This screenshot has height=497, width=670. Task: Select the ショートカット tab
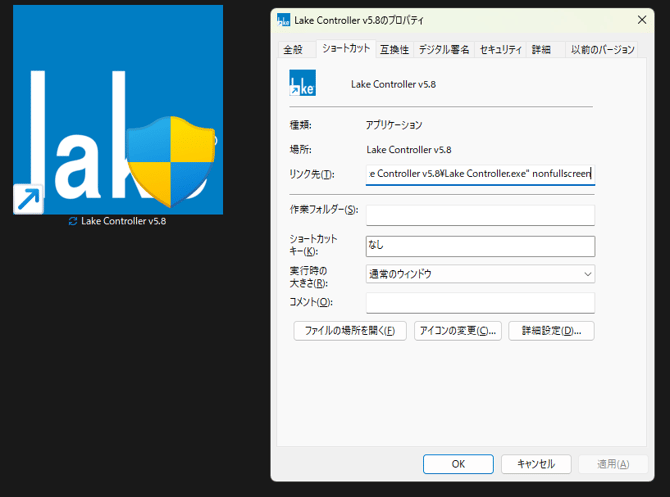[346, 48]
